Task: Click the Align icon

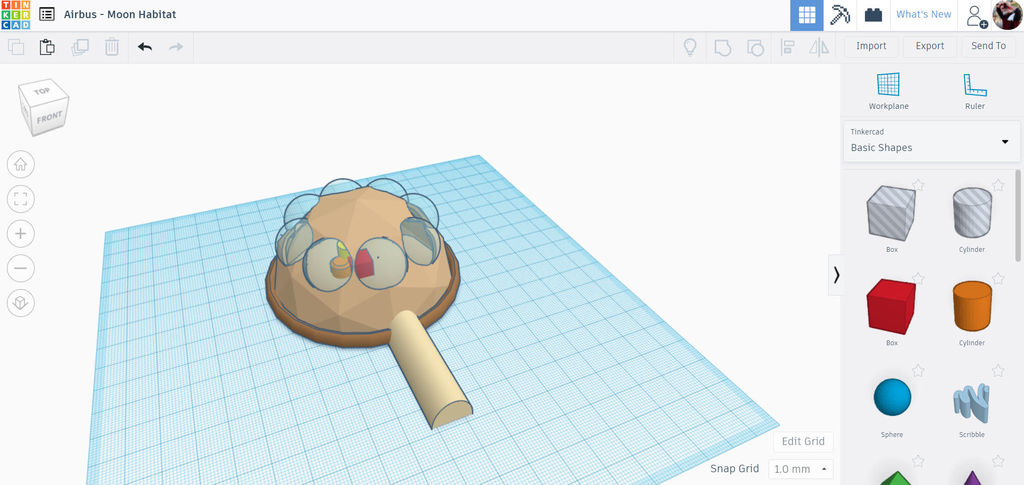Action: click(x=788, y=47)
